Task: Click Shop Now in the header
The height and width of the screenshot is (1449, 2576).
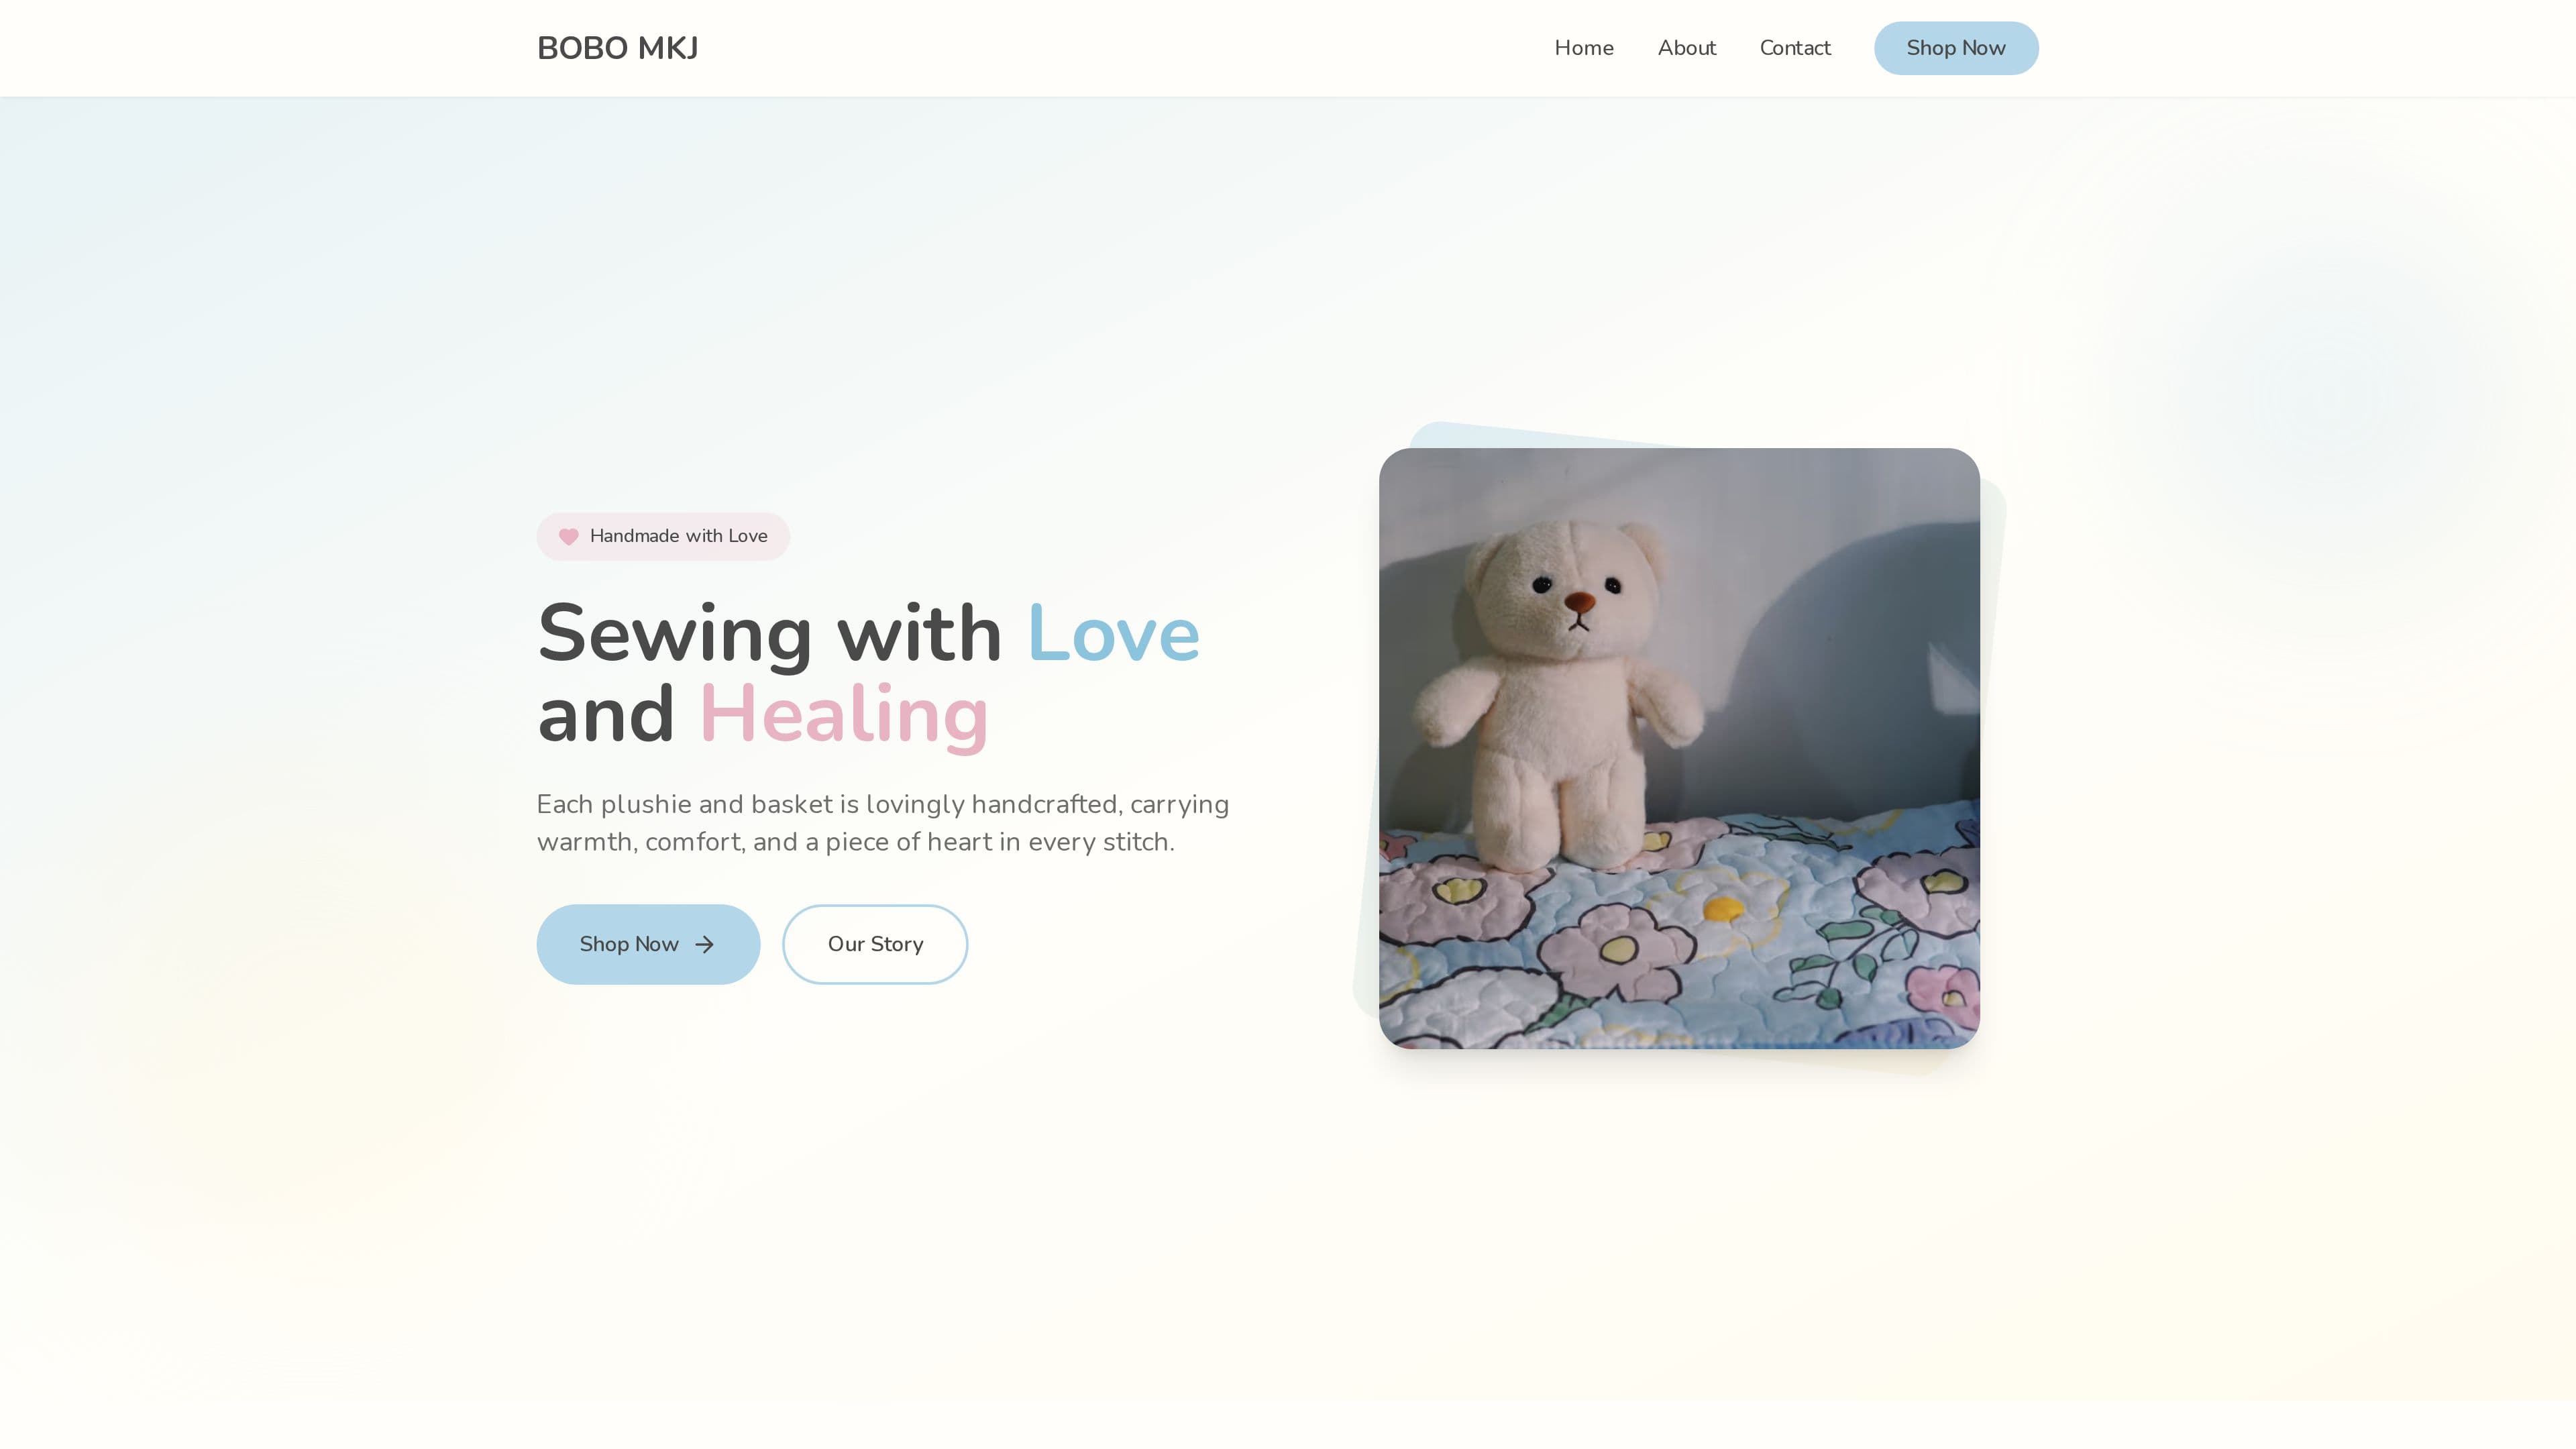Action: 1956,48
